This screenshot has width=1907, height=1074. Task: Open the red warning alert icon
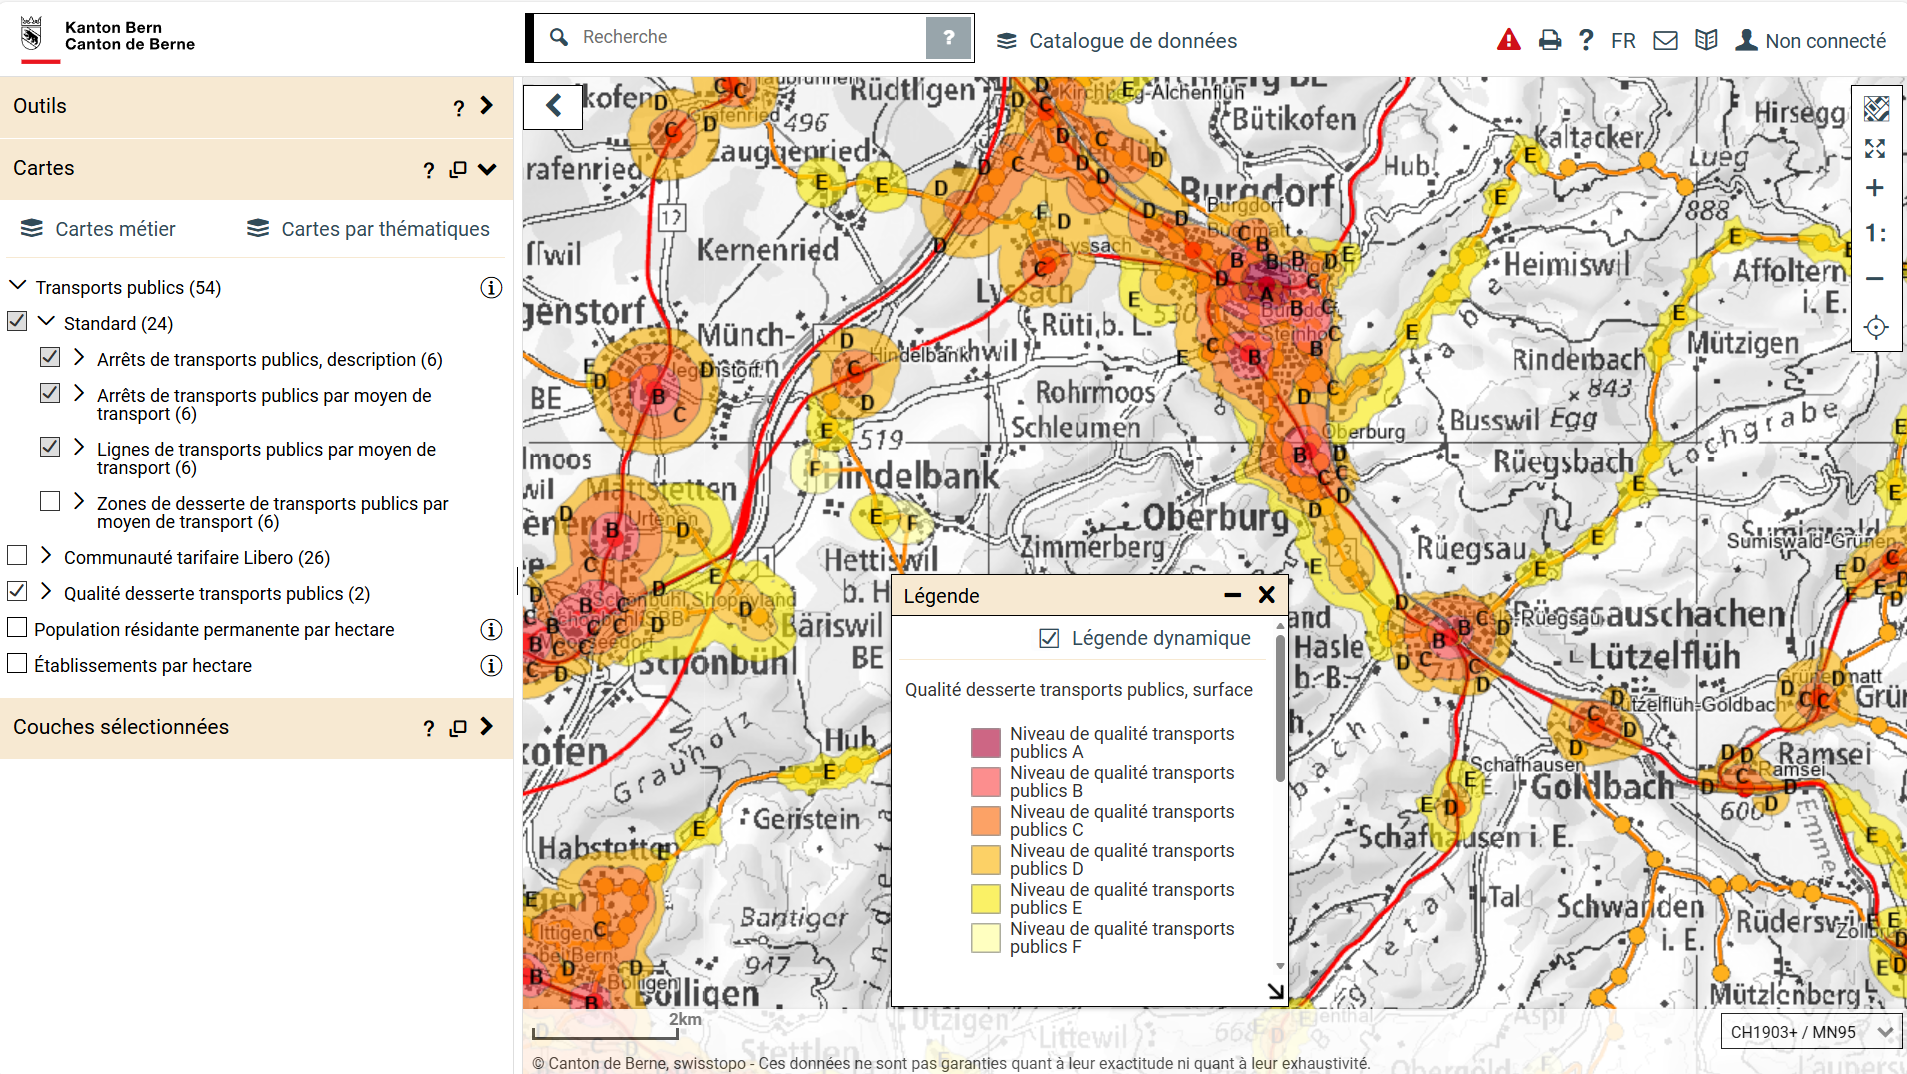pos(1508,41)
